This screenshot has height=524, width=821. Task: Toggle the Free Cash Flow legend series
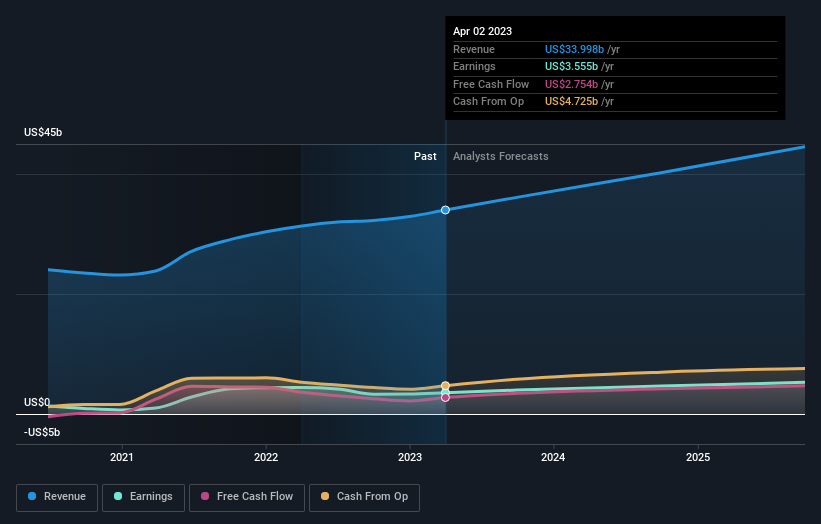click(247, 497)
